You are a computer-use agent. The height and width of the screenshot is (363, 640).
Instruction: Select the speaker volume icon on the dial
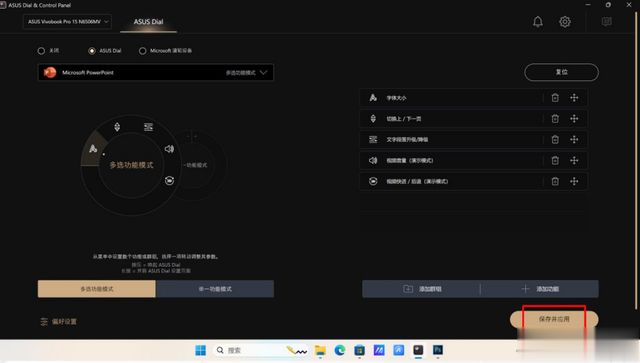pyautogui.click(x=169, y=149)
